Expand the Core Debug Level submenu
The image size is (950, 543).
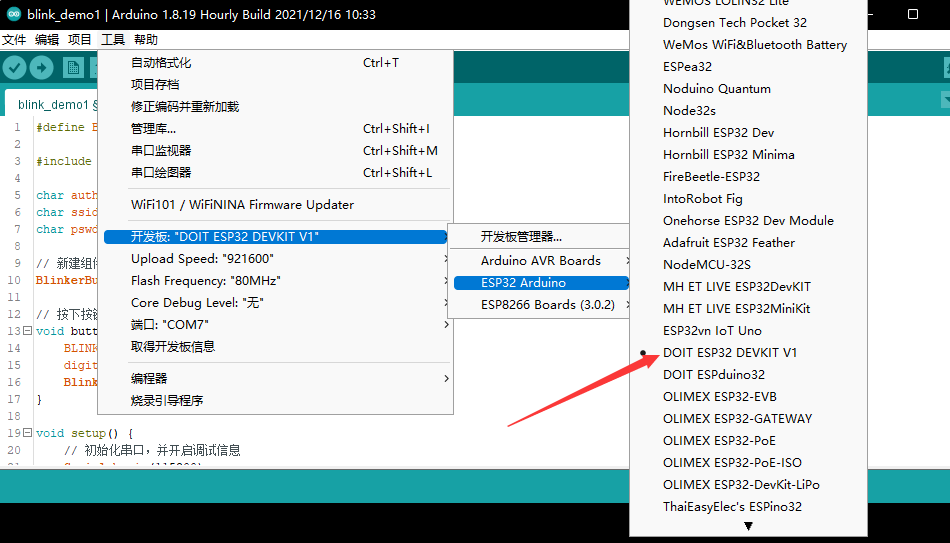(276, 302)
